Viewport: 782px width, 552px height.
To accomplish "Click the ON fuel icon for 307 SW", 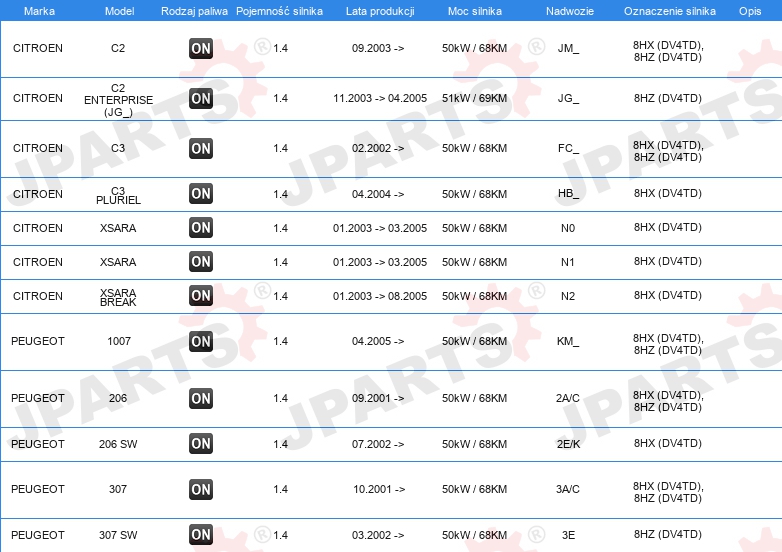I will coord(201,535).
